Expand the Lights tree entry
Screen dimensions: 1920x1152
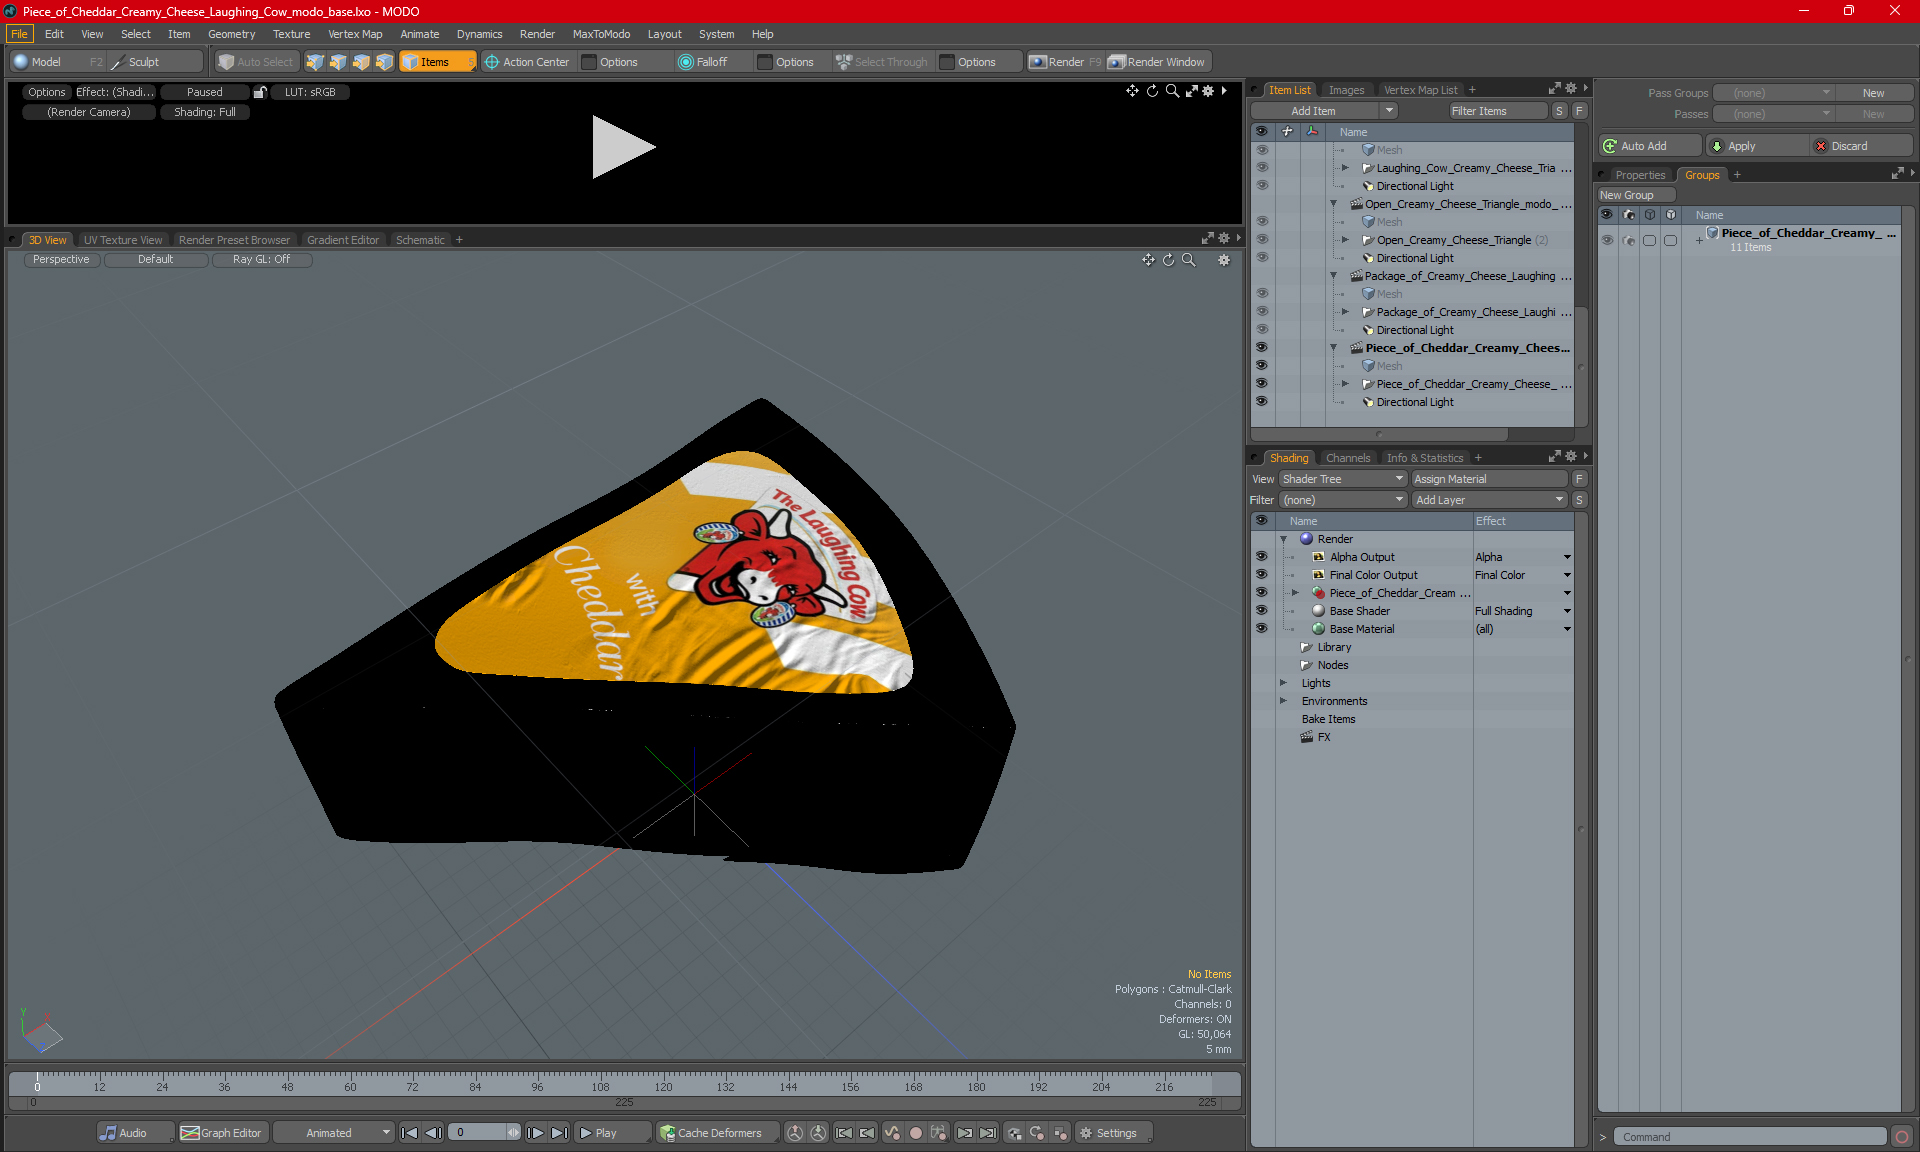pyautogui.click(x=1283, y=683)
